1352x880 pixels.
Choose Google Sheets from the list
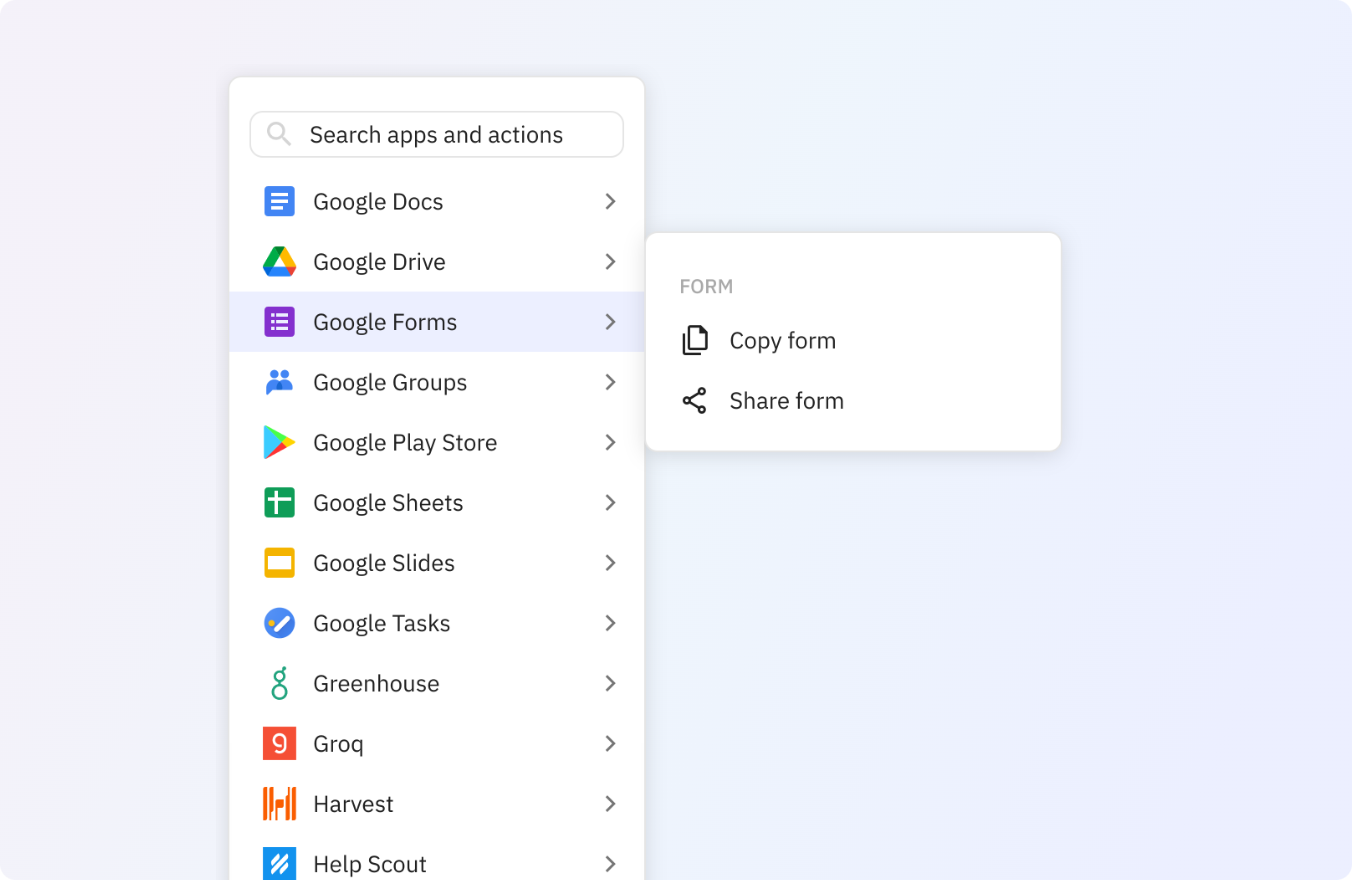tap(437, 502)
